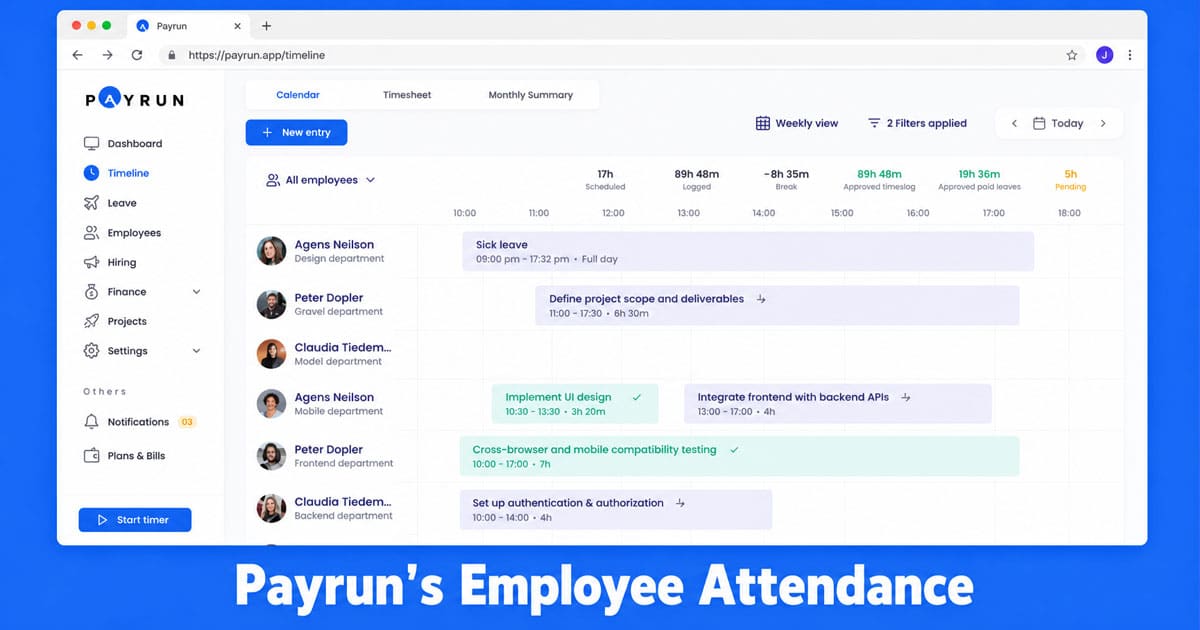Viewport: 1200px width, 630px height.
Task: Click checkmark on Cross-browser testing entry
Action: click(x=734, y=450)
